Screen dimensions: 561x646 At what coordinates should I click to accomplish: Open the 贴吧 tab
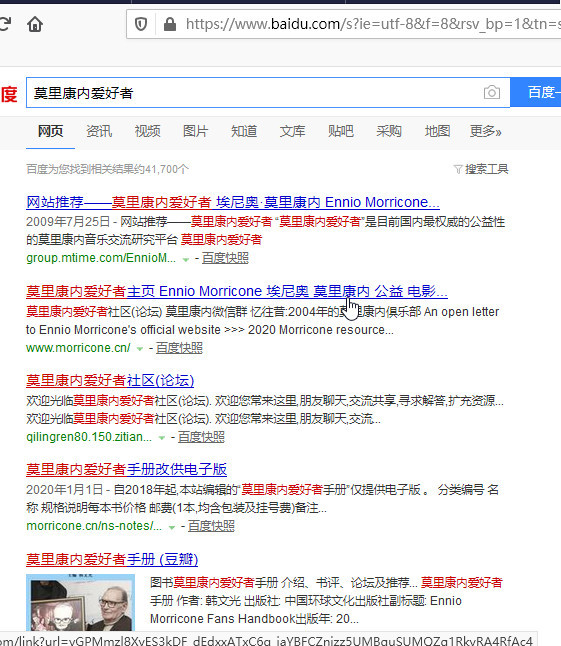(x=341, y=131)
